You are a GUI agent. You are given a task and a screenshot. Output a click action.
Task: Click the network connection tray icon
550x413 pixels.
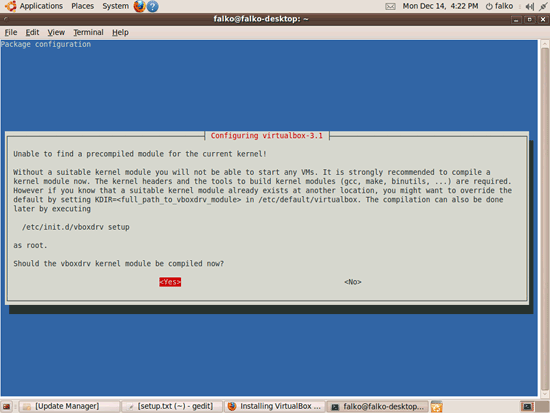click(x=543, y=6)
